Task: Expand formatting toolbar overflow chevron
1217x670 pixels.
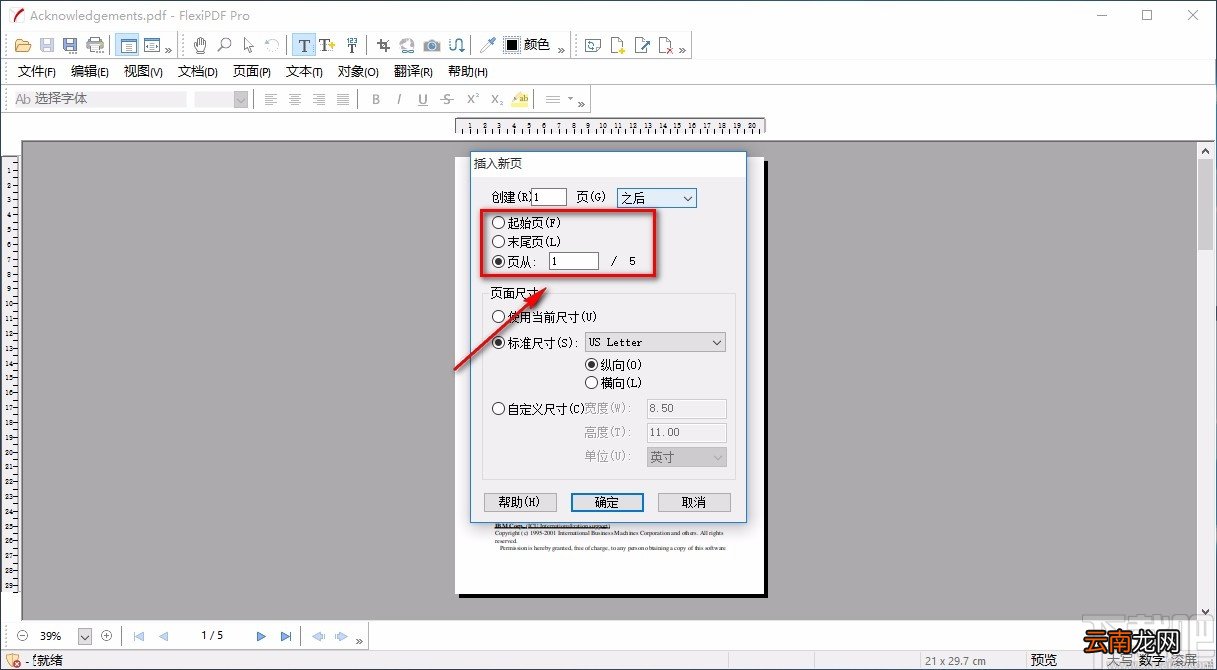Action: click(581, 103)
